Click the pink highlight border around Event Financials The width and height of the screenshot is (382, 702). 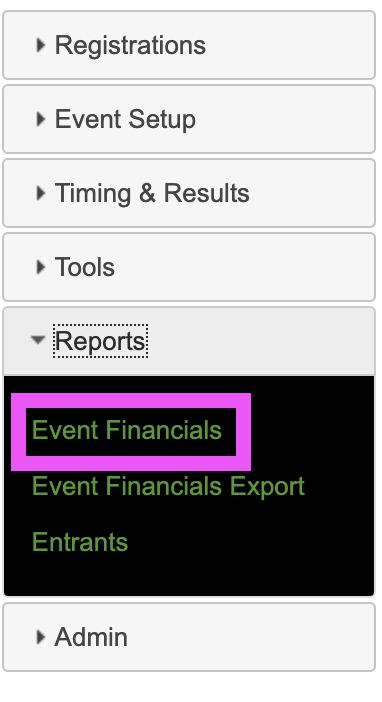tap(131, 400)
